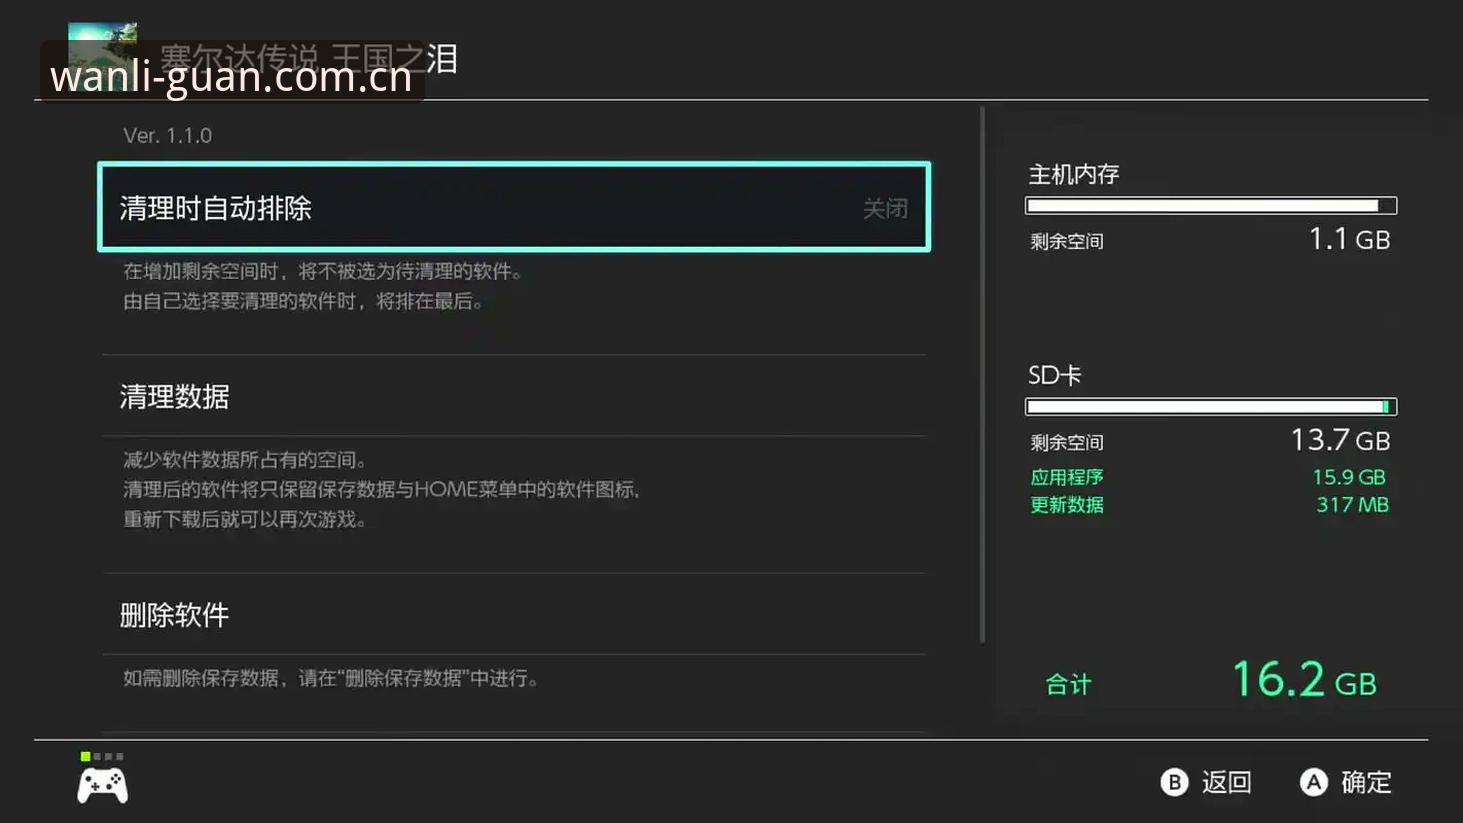Click the 主机内存 storage bar
This screenshot has height=823, width=1463.
[1211, 206]
